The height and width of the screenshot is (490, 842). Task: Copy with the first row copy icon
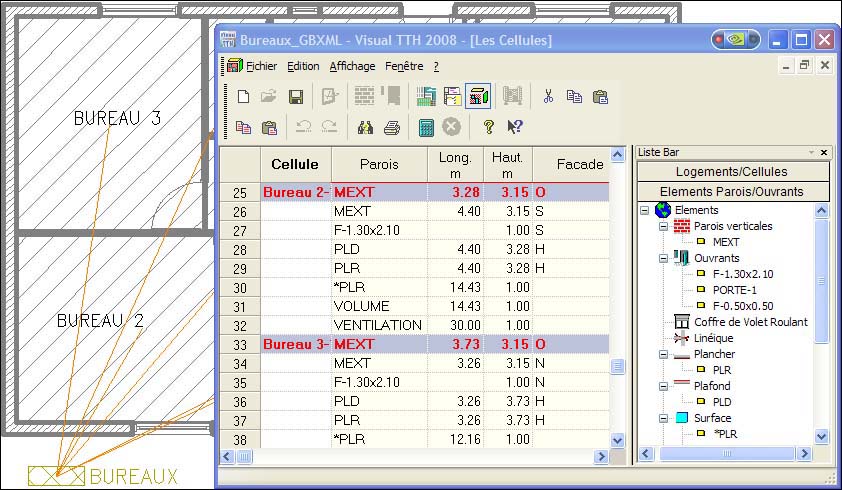574,97
